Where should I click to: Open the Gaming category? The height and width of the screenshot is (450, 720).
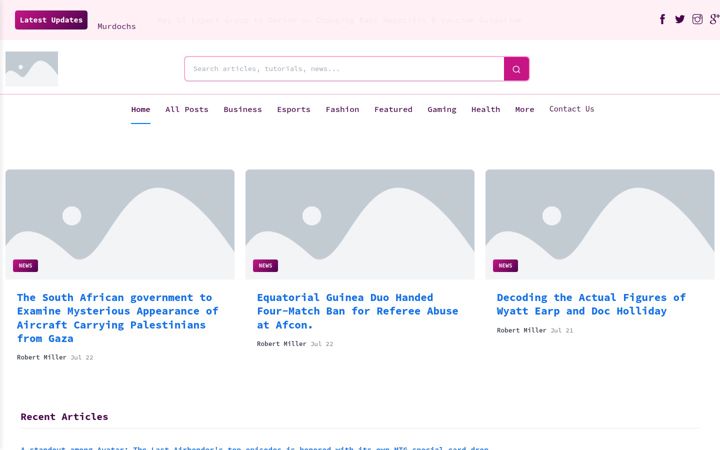tap(442, 109)
